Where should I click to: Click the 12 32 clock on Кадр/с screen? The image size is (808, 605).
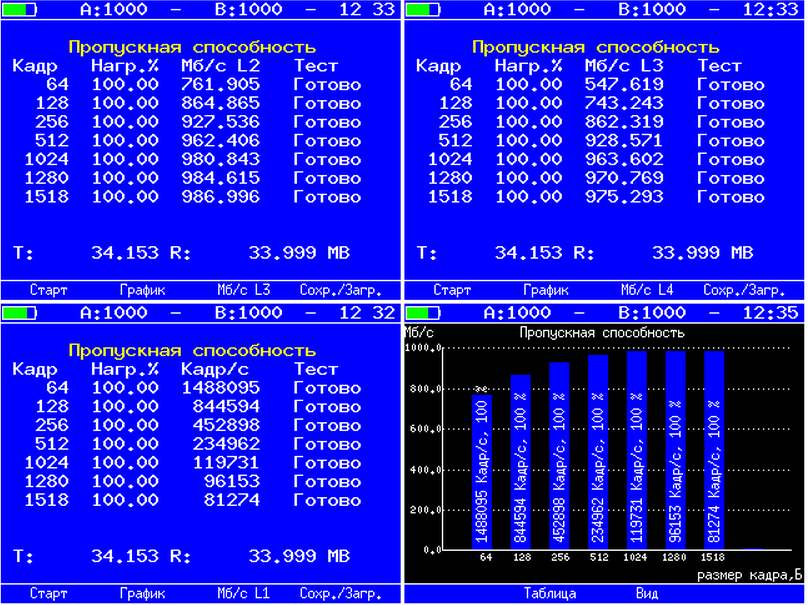point(367,313)
